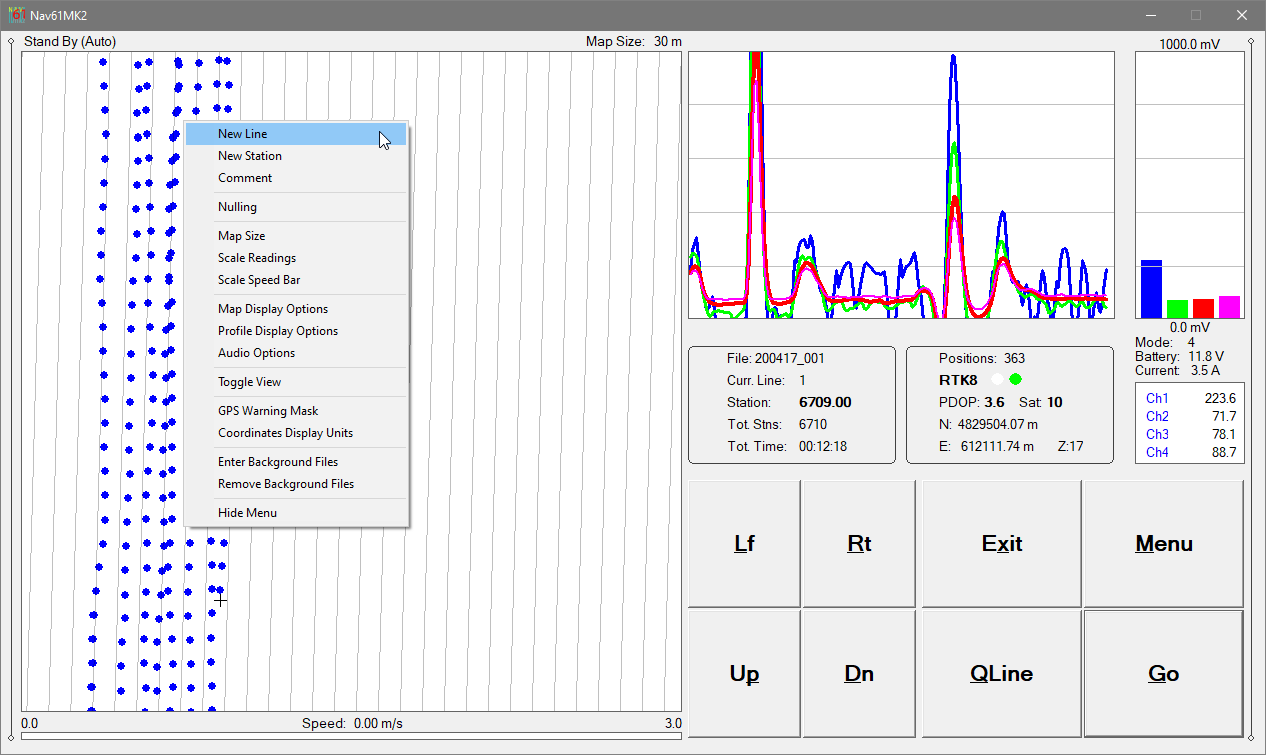1266x755 pixels.
Task: Start acquisition with Go button
Action: coord(1164,674)
